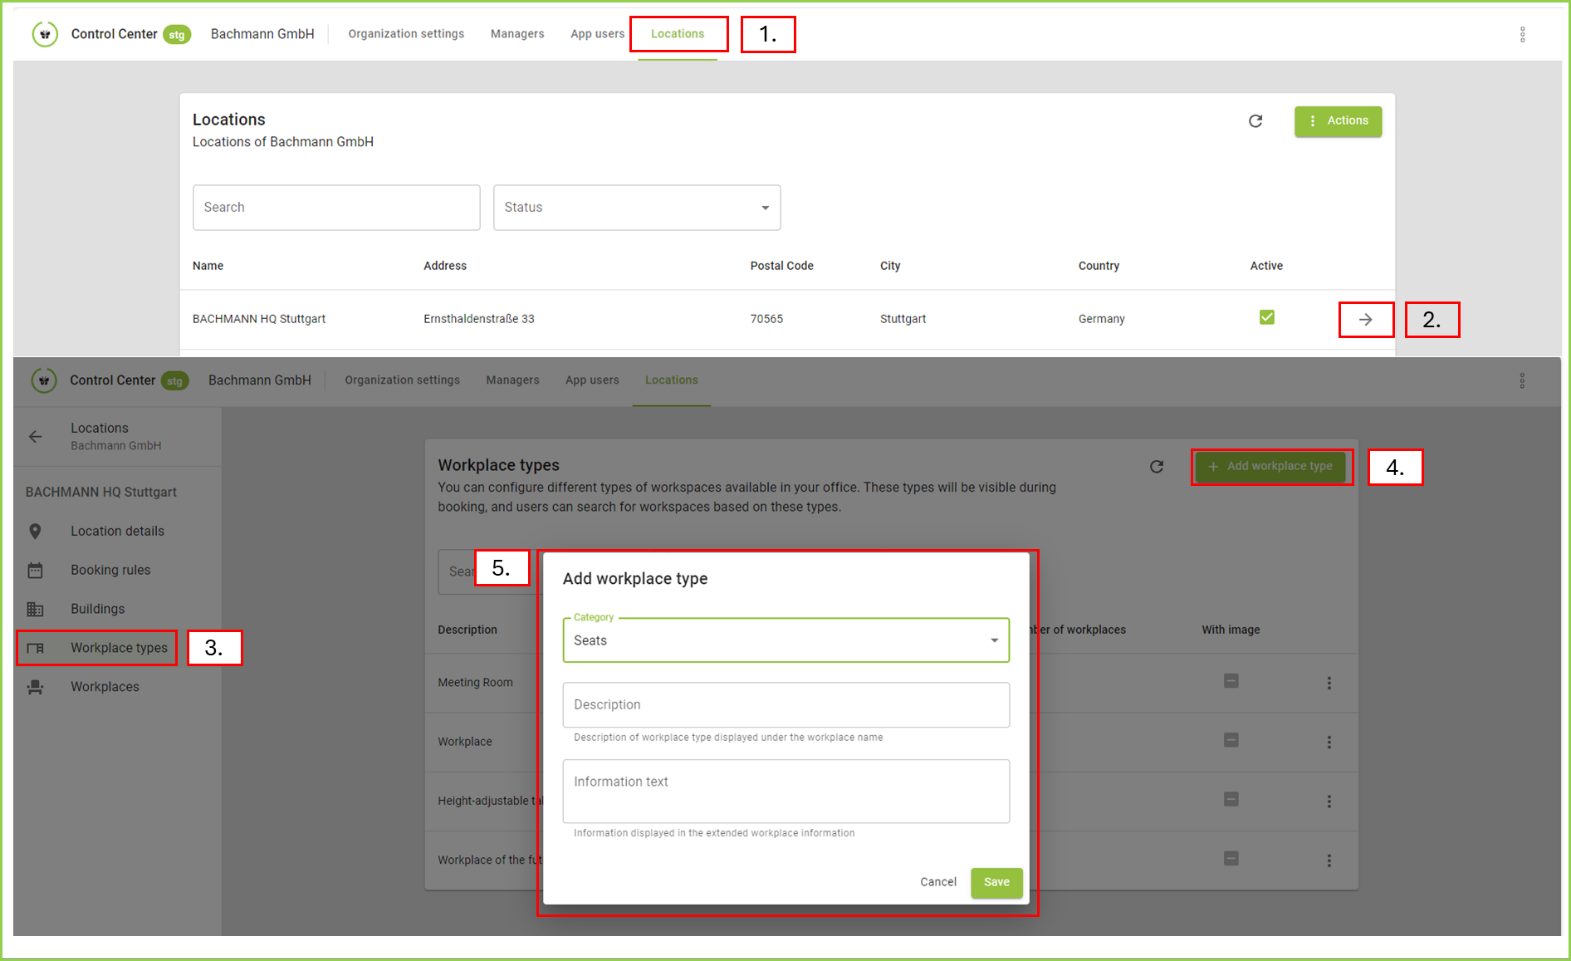The image size is (1571, 961).
Task: Select Workplace types in the sidebar
Action: point(118,648)
